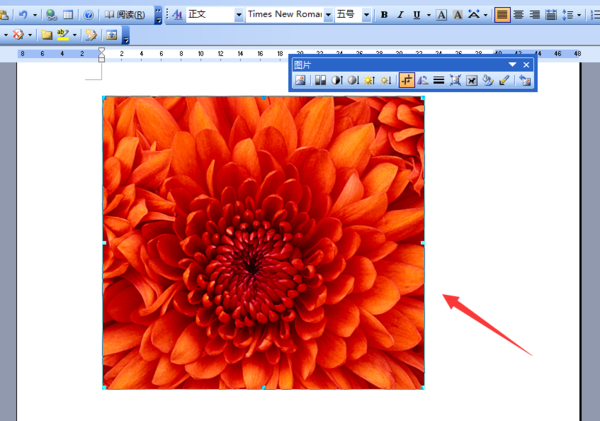Click the Insert Hyperlink globe icon
Viewport: 600px width, 421px height.
coord(51,15)
